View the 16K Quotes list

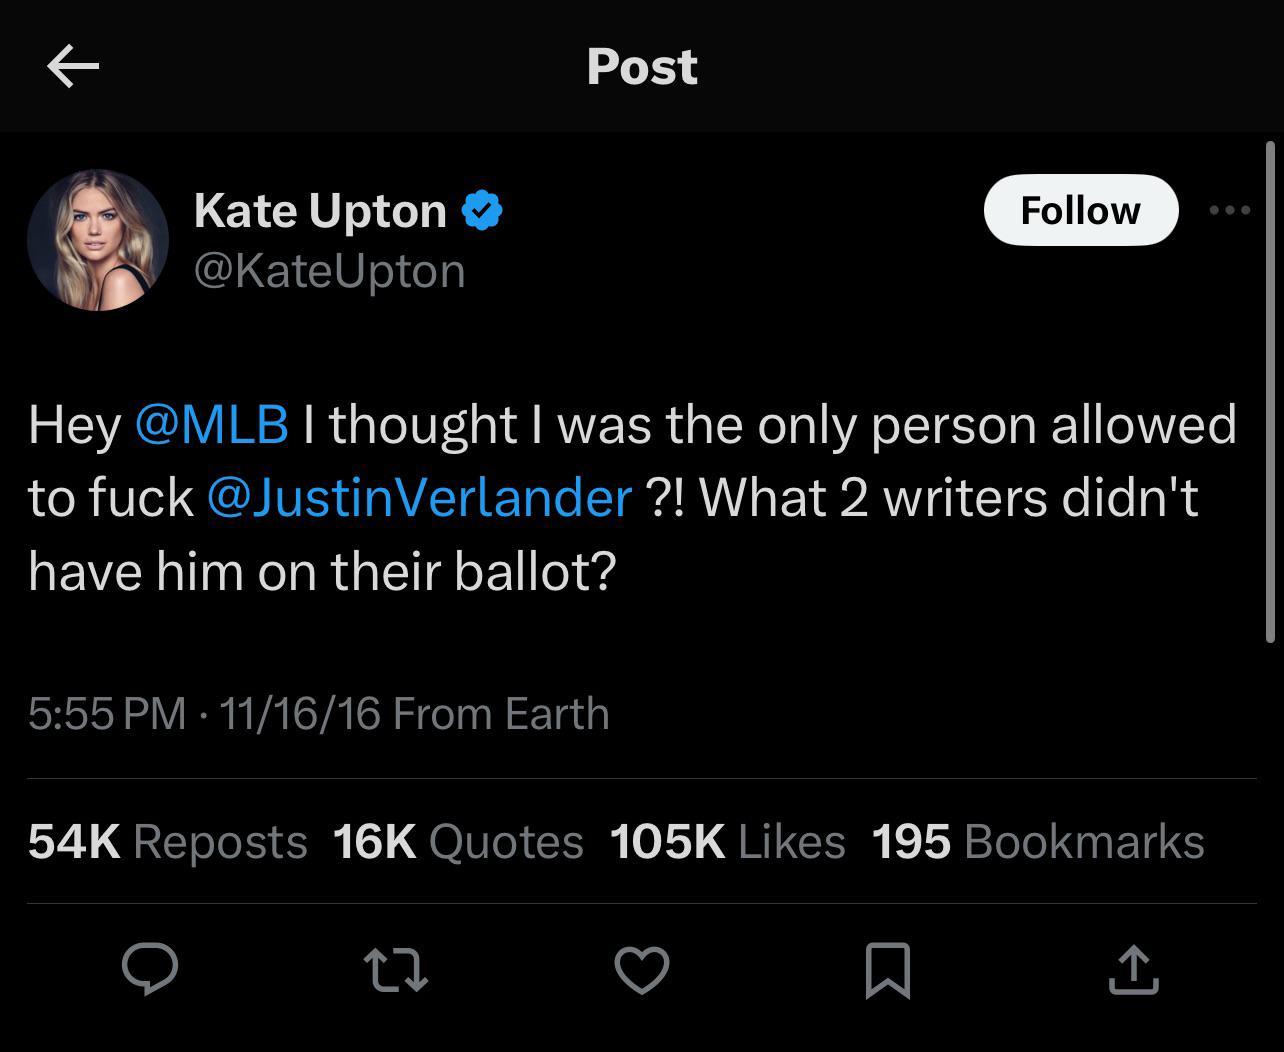tap(457, 842)
